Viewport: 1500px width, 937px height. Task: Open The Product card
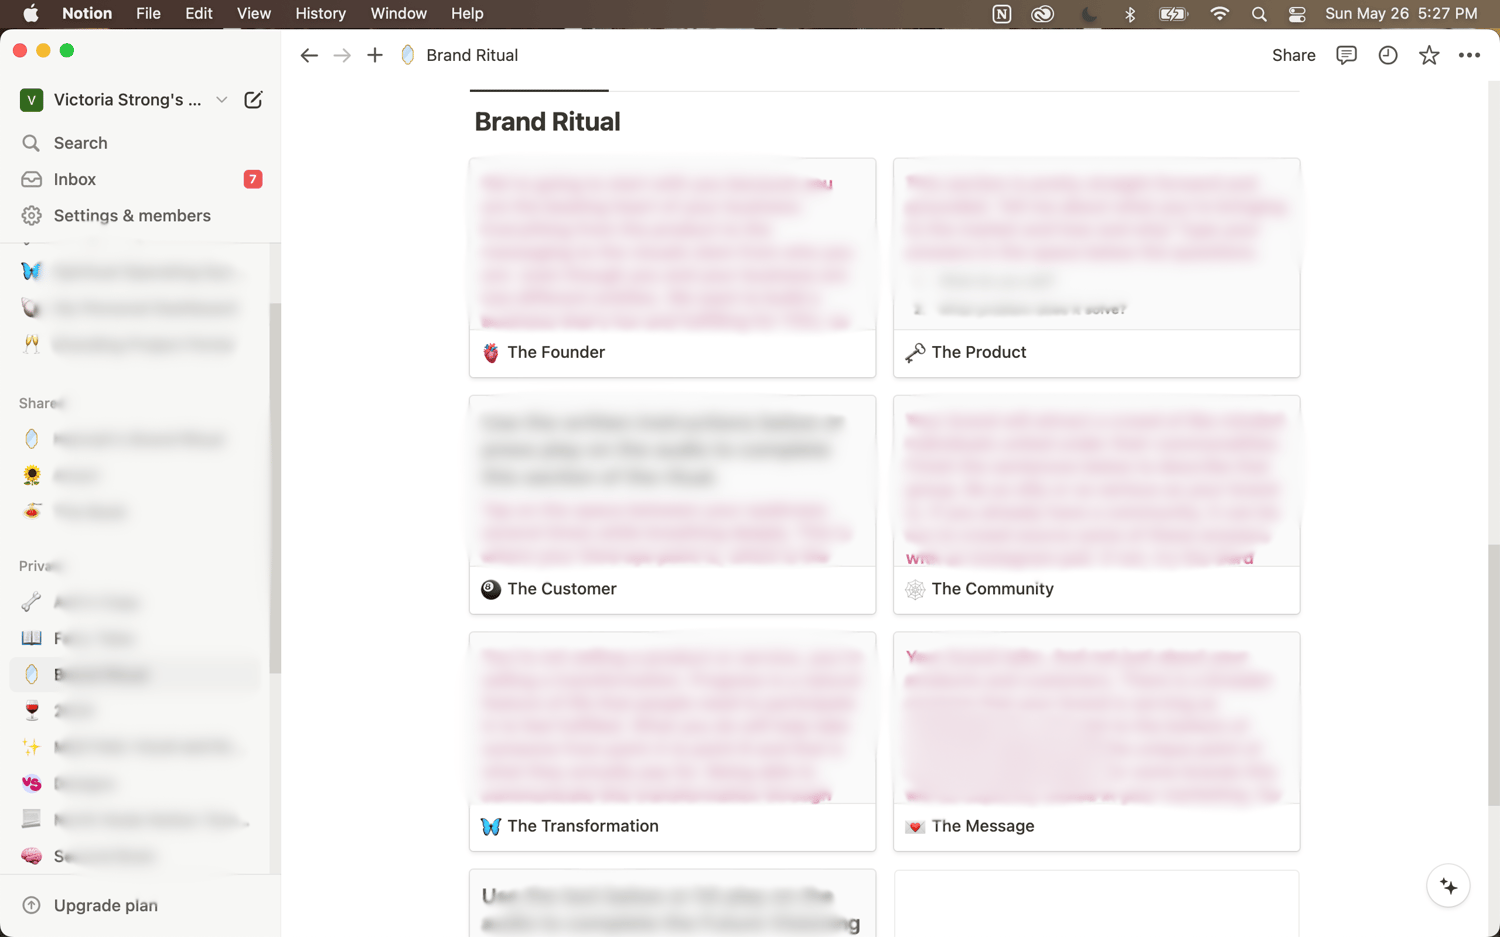1096,268
